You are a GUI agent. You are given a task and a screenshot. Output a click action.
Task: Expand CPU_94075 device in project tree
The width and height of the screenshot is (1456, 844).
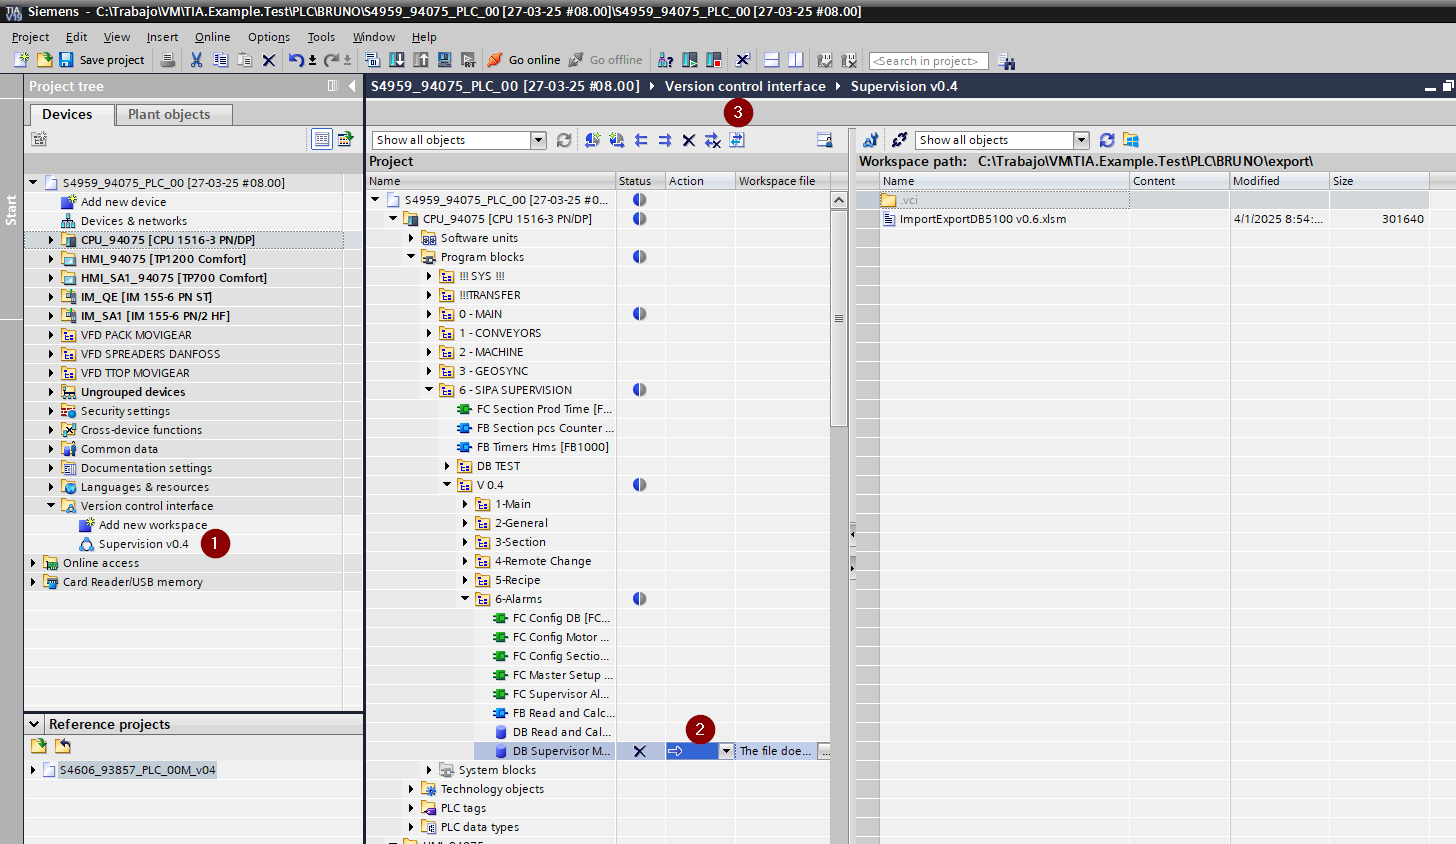click(51, 240)
